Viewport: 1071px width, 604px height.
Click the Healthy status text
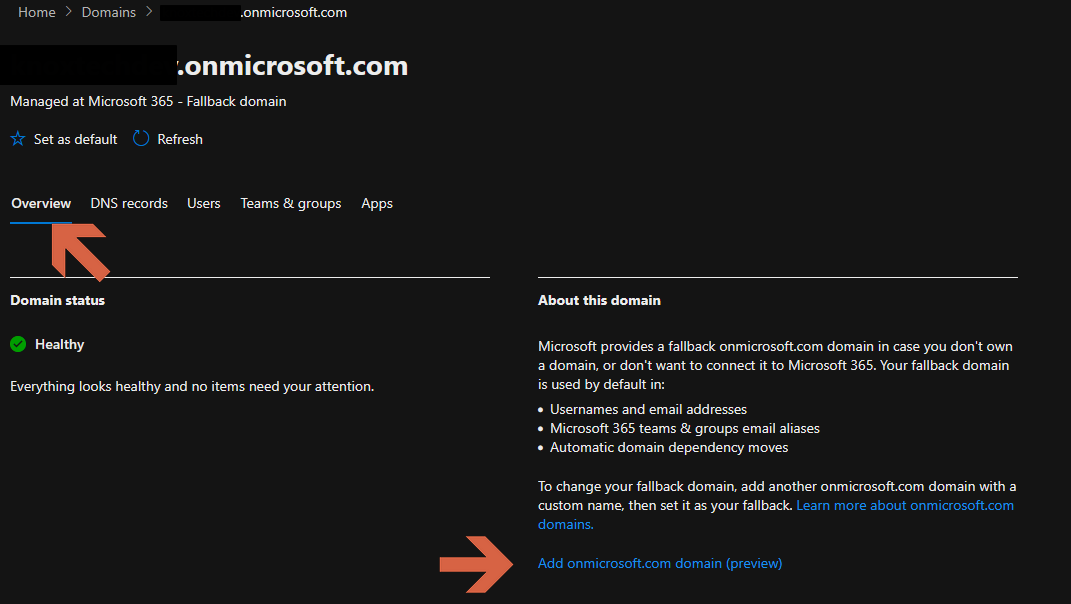tap(60, 344)
